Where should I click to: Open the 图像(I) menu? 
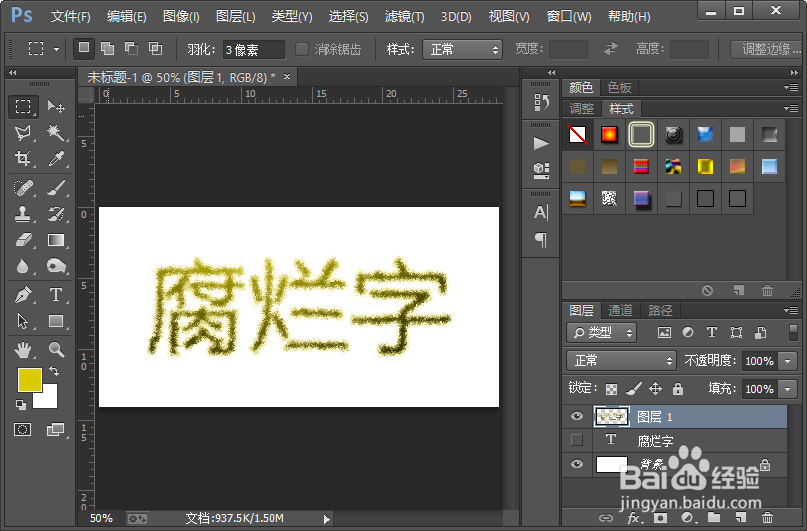click(181, 16)
